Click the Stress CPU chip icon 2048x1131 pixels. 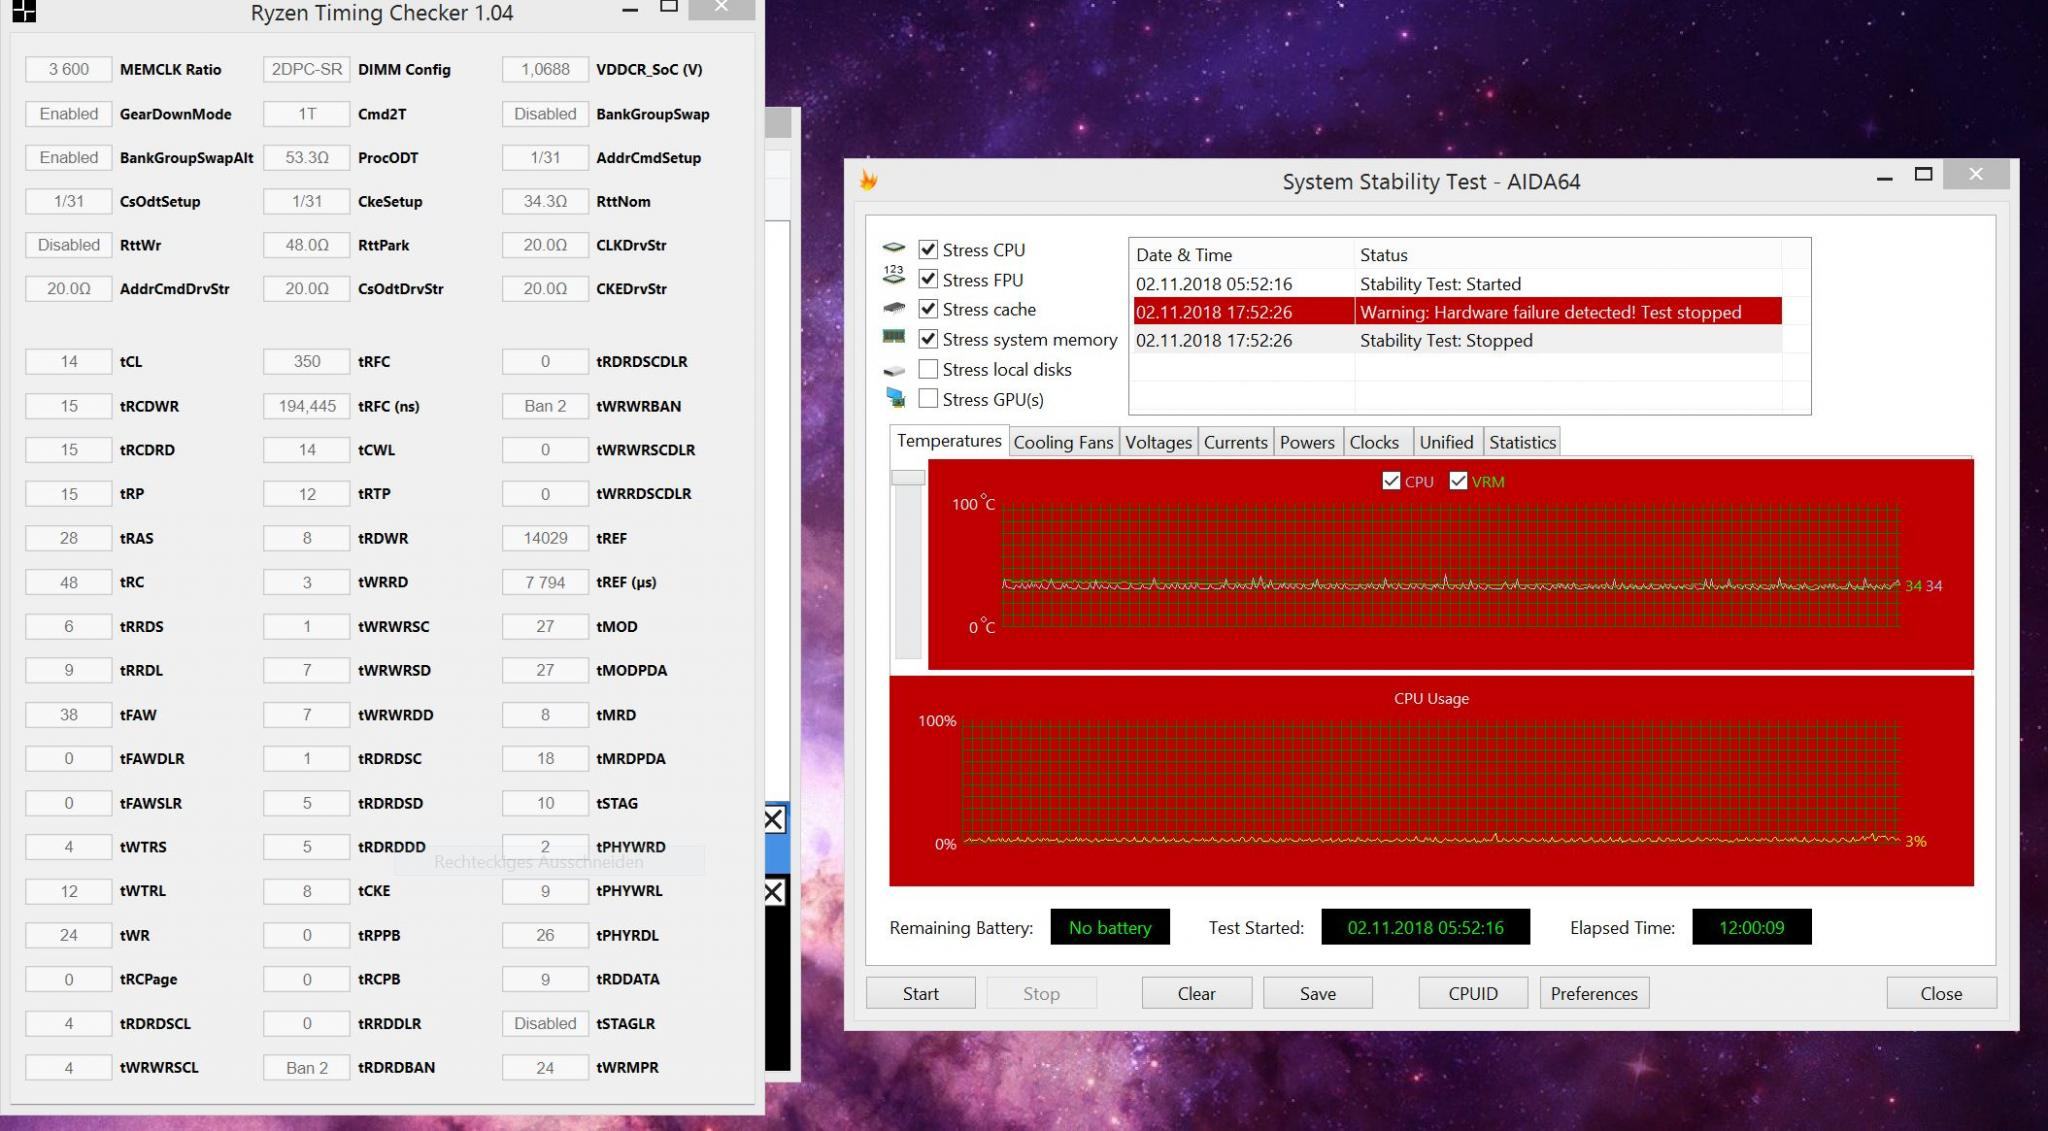click(894, 248)
